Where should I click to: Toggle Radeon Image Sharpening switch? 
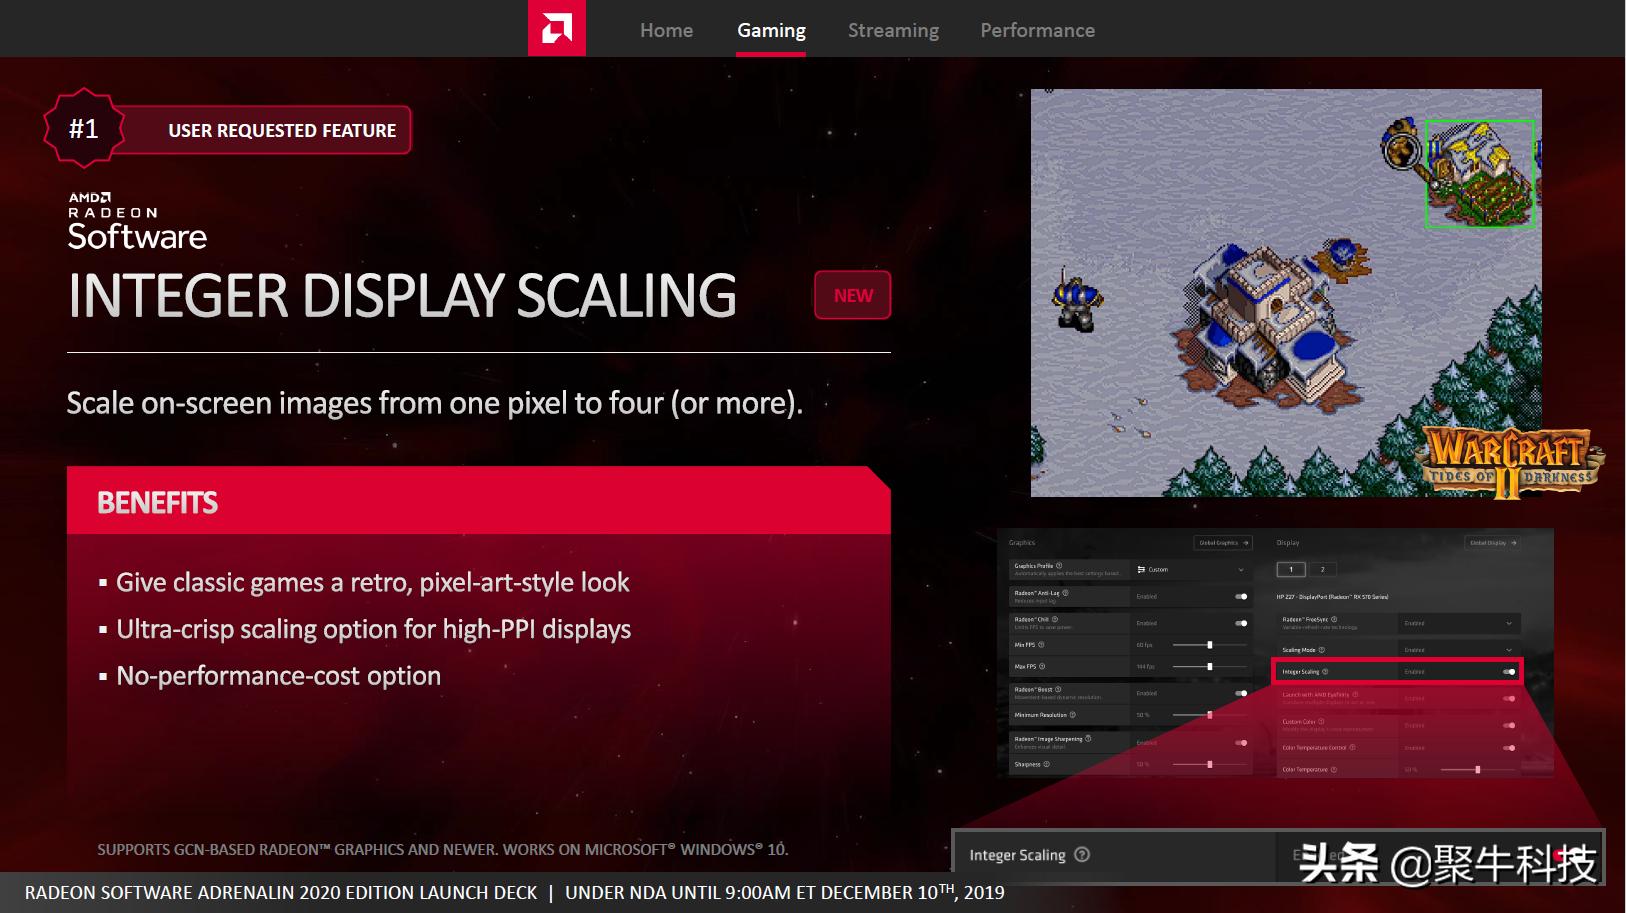point(1241,743)
